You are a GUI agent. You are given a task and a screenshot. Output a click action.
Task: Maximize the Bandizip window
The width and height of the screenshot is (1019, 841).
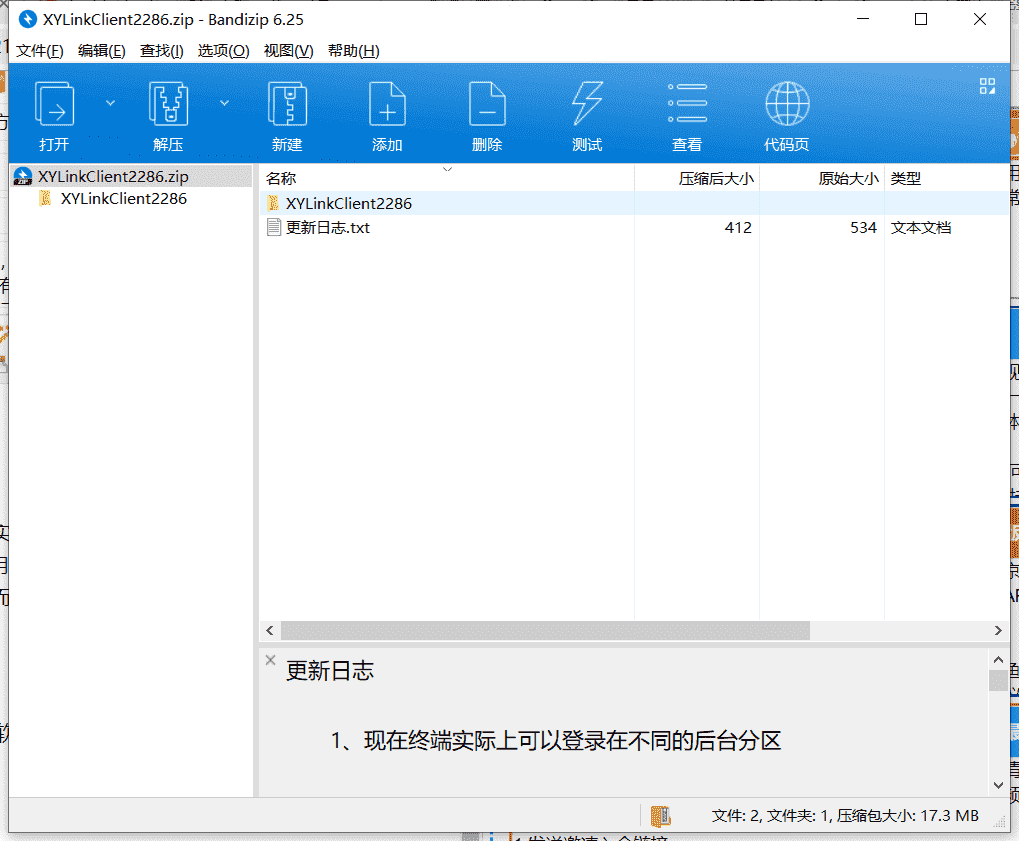pos(921,19)
